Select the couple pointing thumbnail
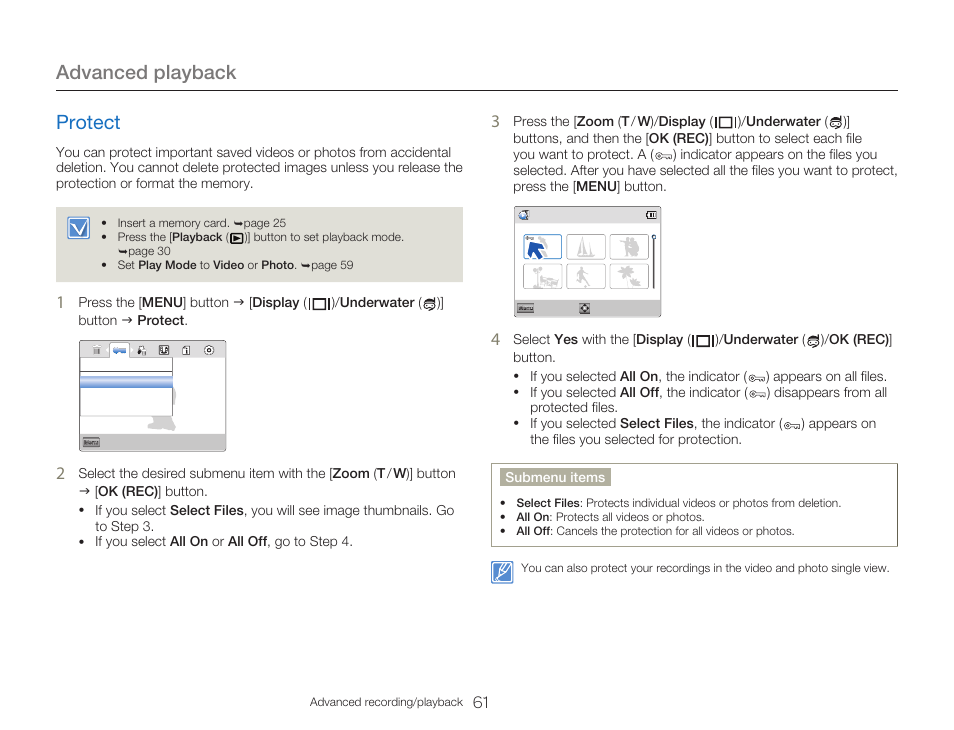The image size is (954, 730). (629, 247)
